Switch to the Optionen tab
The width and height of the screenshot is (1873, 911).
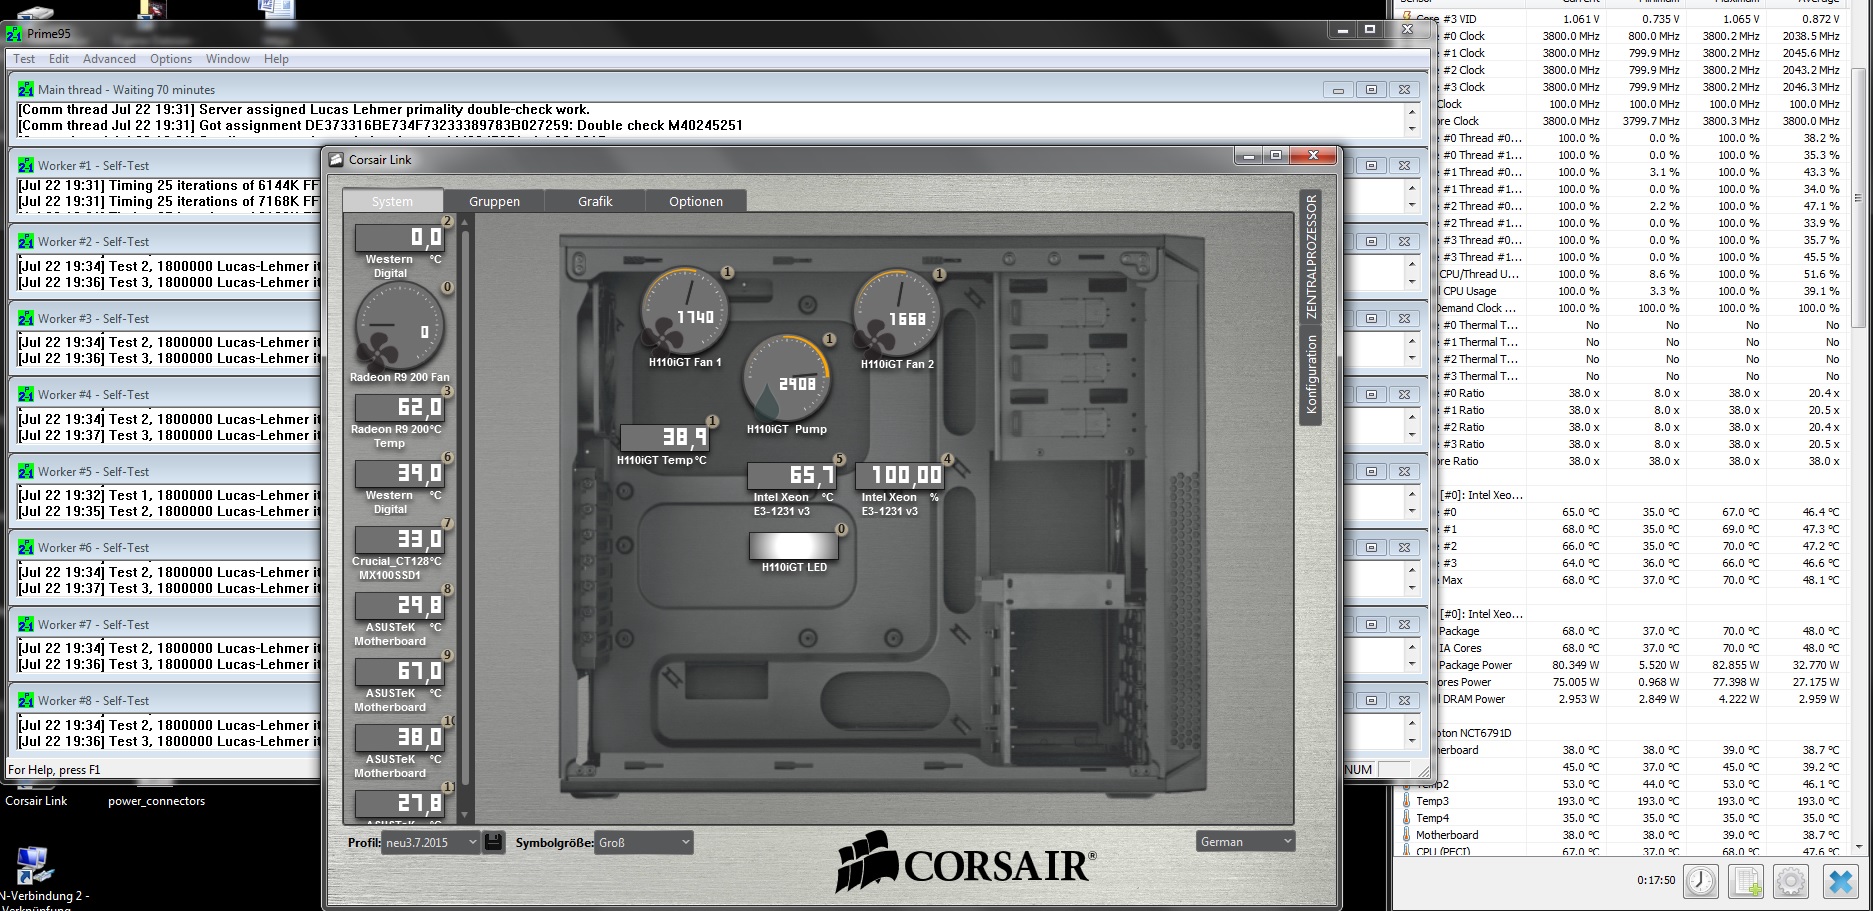[x=696, y=201]
